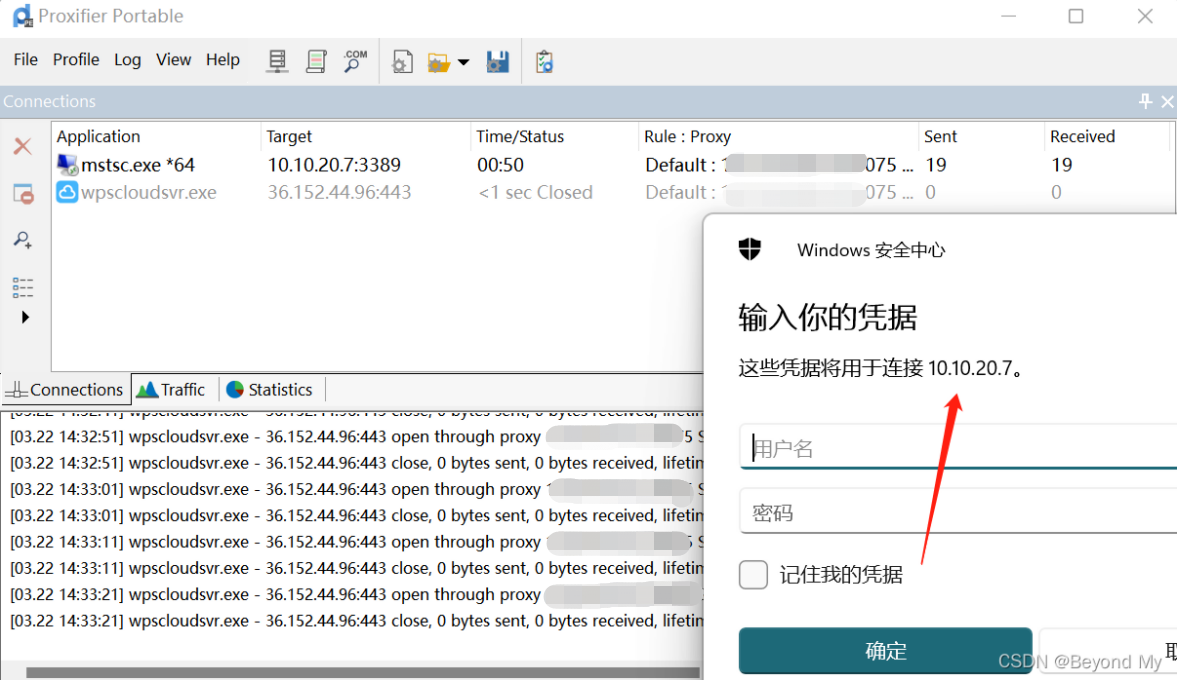Open the Log menu
Viewport: 1177px width, 680px height.
pos(128,60)
